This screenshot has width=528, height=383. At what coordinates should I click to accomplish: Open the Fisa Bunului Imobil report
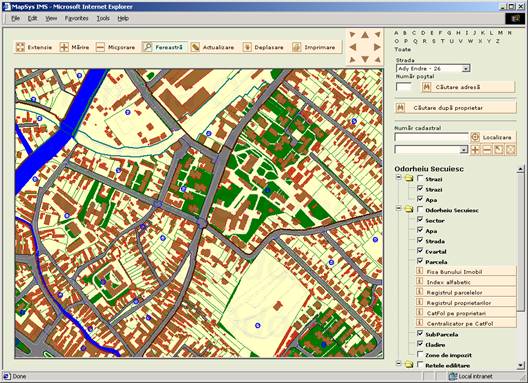point(466,272)
